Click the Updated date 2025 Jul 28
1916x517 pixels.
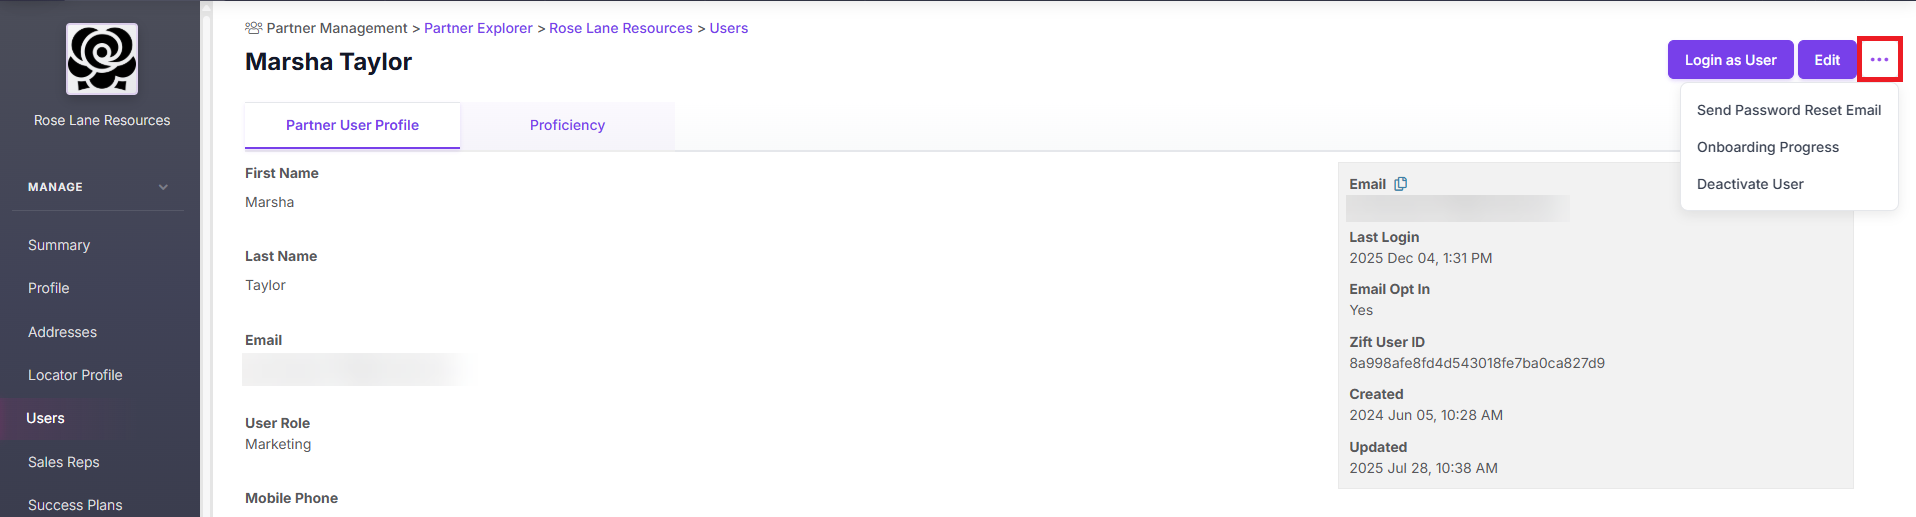tap(1423, 468)
